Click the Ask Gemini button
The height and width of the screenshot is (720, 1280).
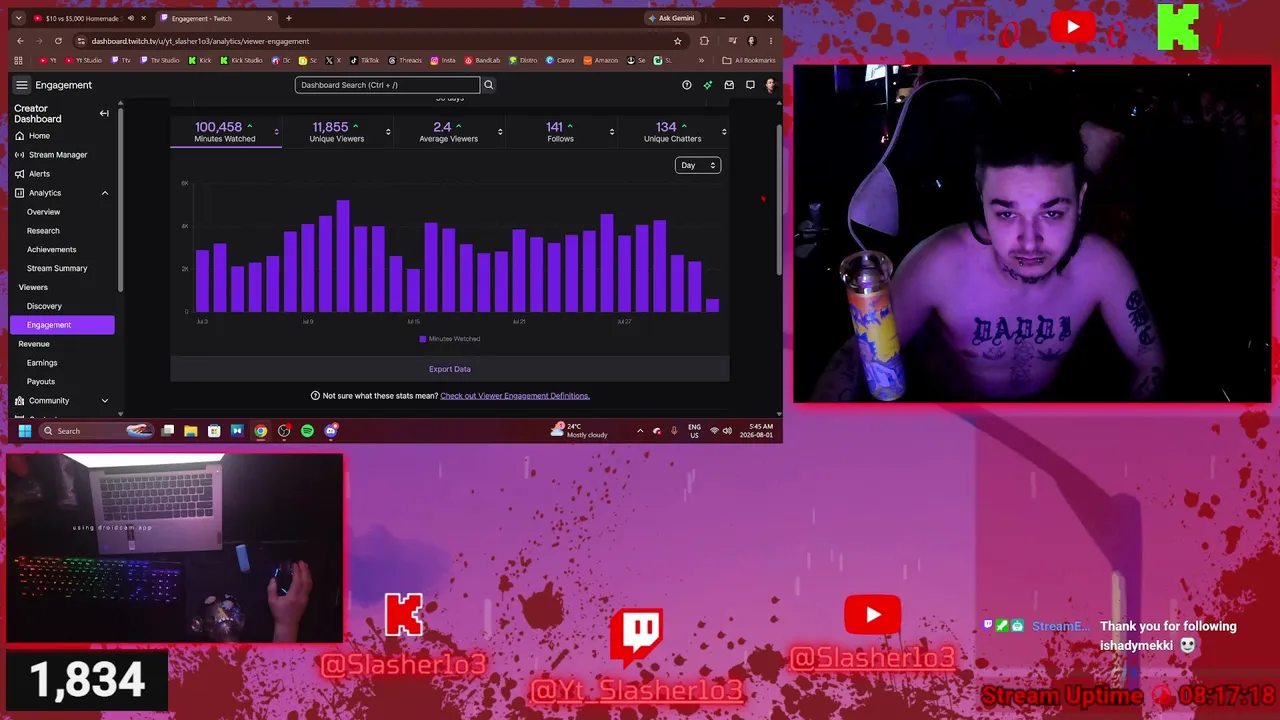click(x=671, y=18)
